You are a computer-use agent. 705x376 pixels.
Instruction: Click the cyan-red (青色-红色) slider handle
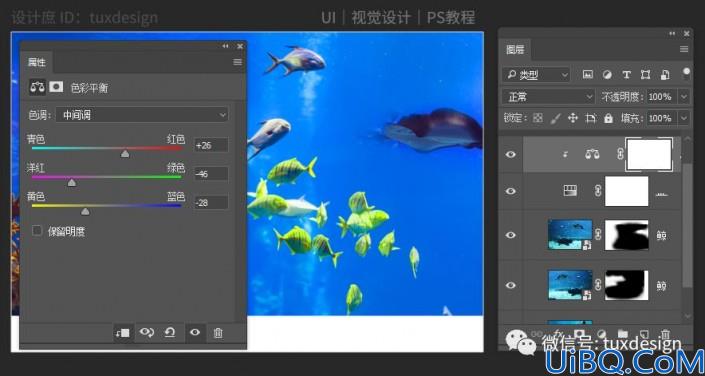point(125,154)
